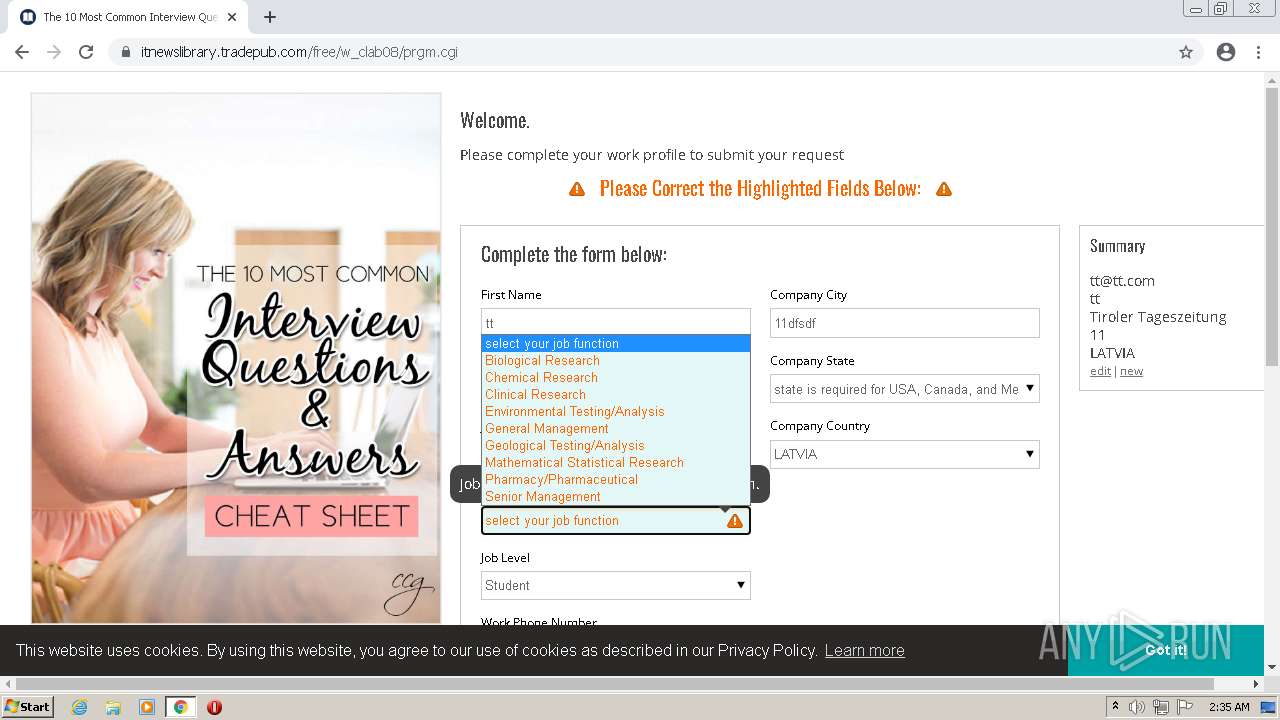Open the Job Level dropdown

pyautogui.click(x=615, y=586)
